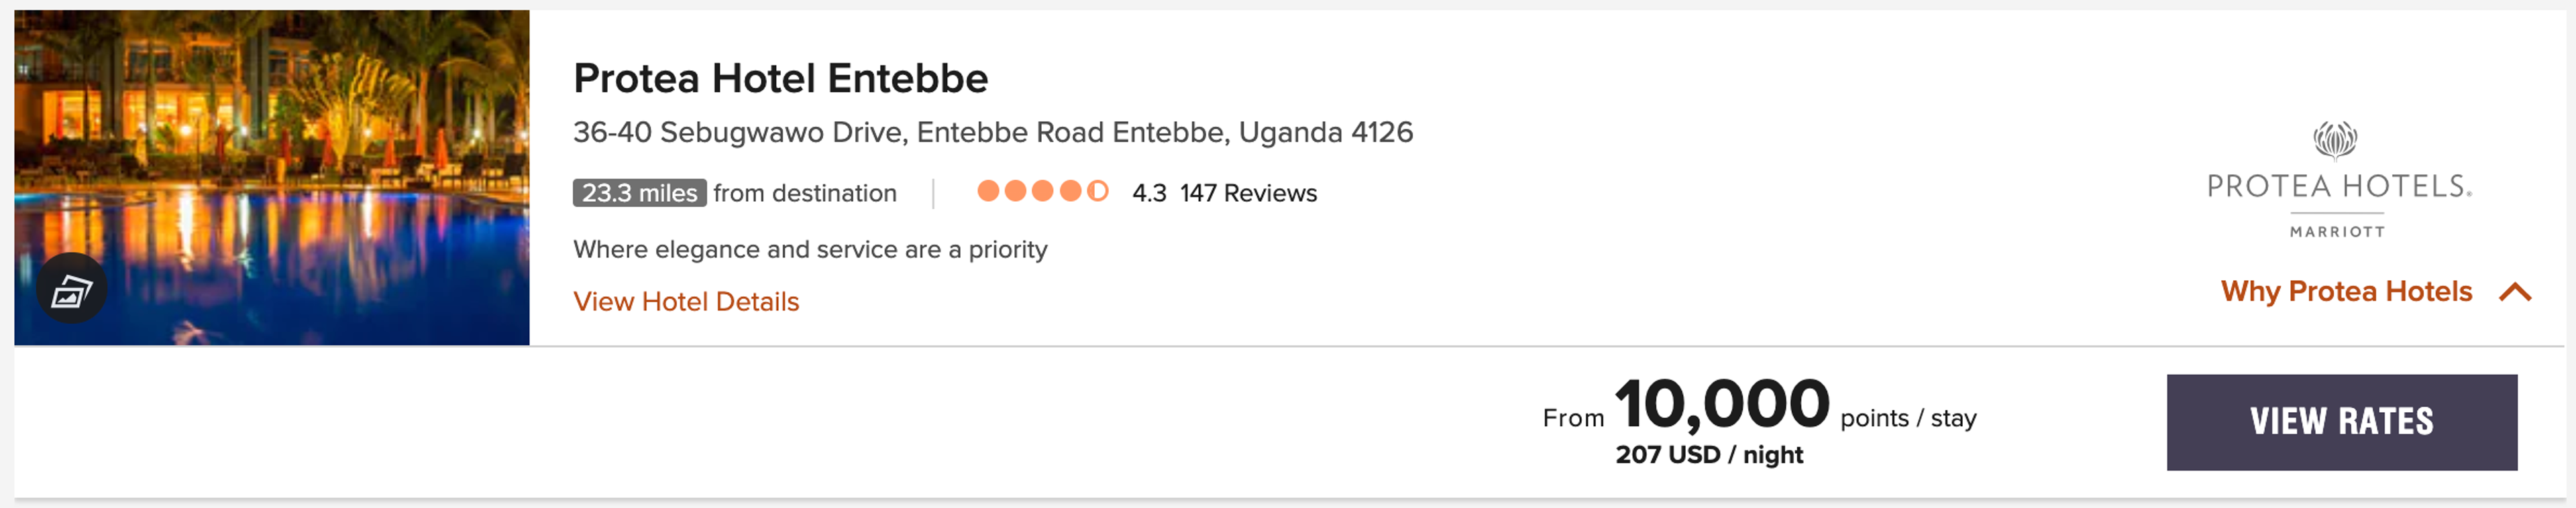Screen dimensions: 2576x508
Task: Click the VIEW RATES button
Action: 2342,422
